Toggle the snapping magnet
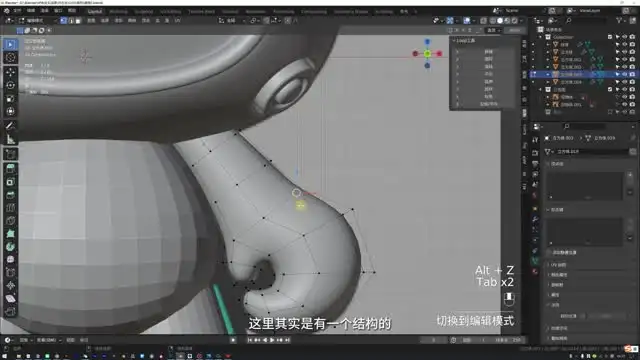Screen dimensions: 640x360 click(266, 20)
